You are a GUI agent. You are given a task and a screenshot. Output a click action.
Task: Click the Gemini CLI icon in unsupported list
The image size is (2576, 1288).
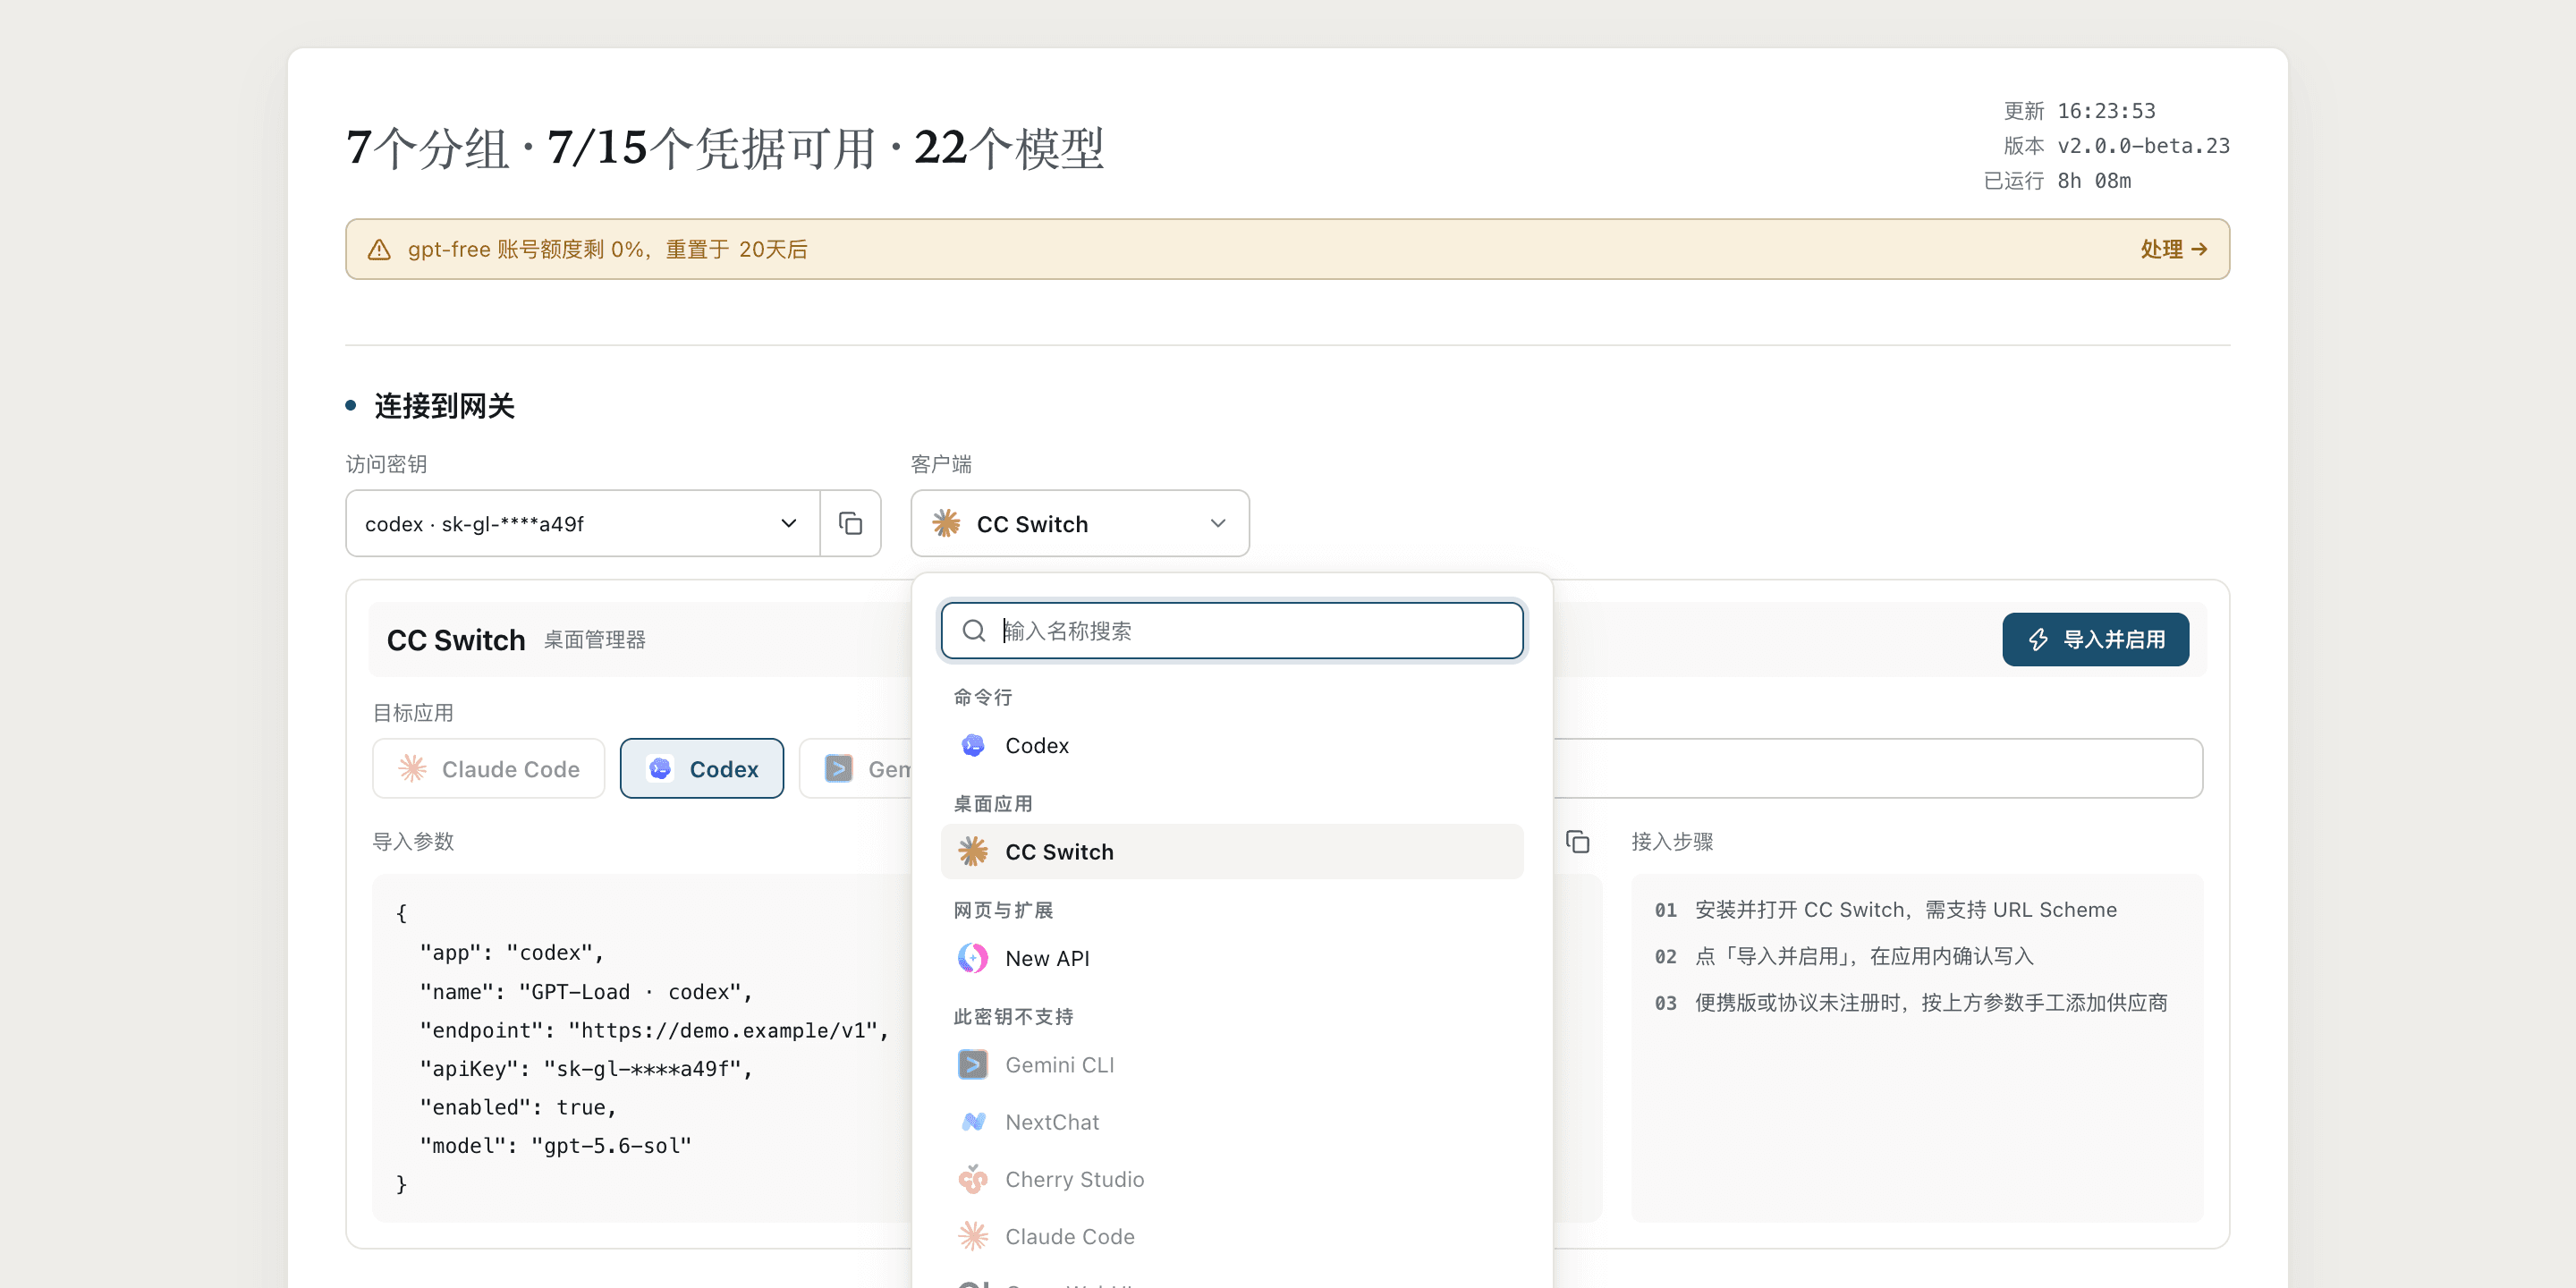click(972, 1064)
